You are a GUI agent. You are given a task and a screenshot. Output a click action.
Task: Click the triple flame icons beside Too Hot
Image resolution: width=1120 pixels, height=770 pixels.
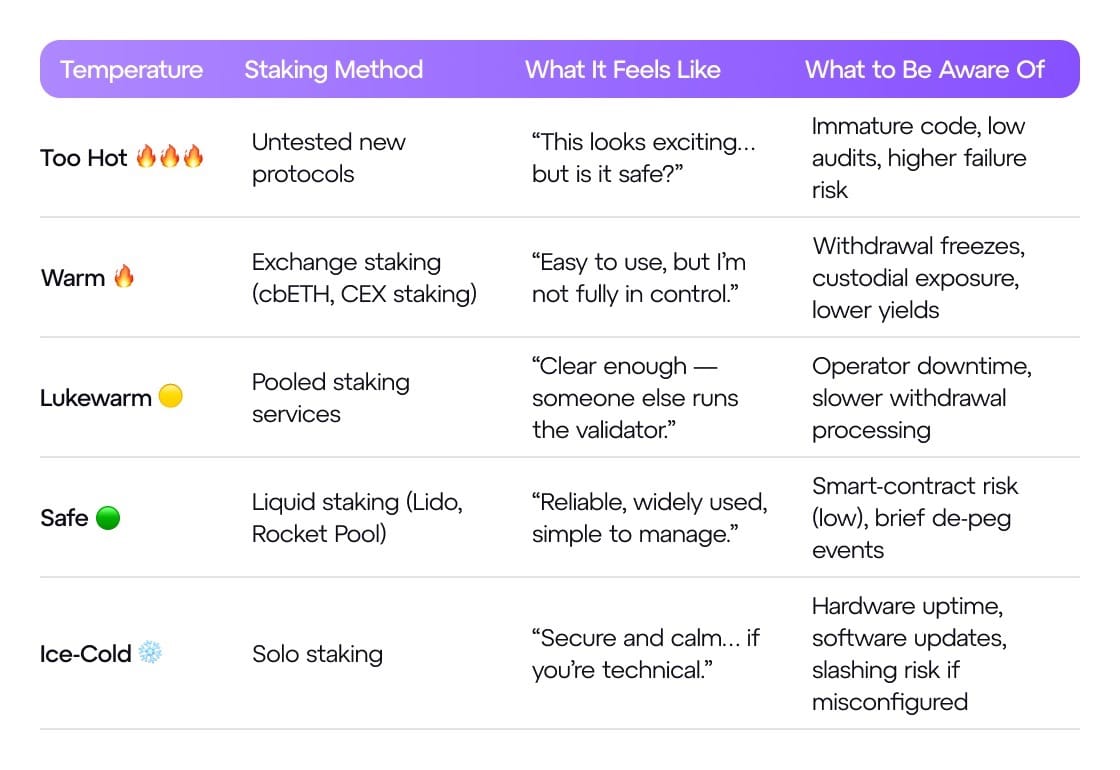click(x=169, y=157)
